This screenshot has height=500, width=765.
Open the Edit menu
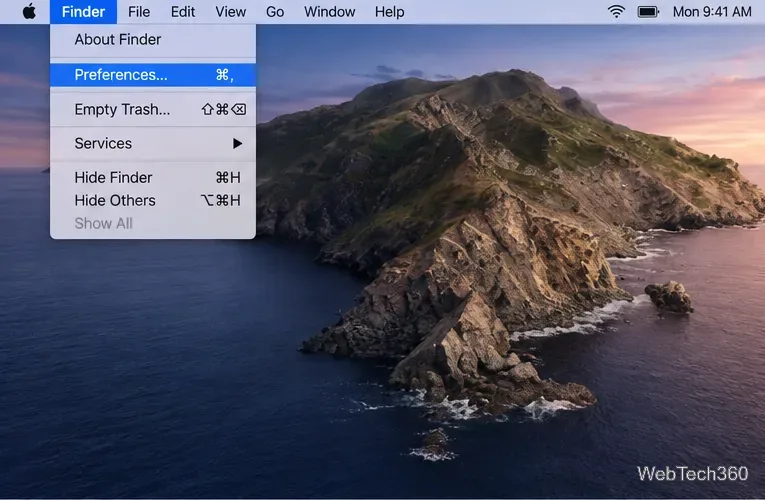coord(183,12)
